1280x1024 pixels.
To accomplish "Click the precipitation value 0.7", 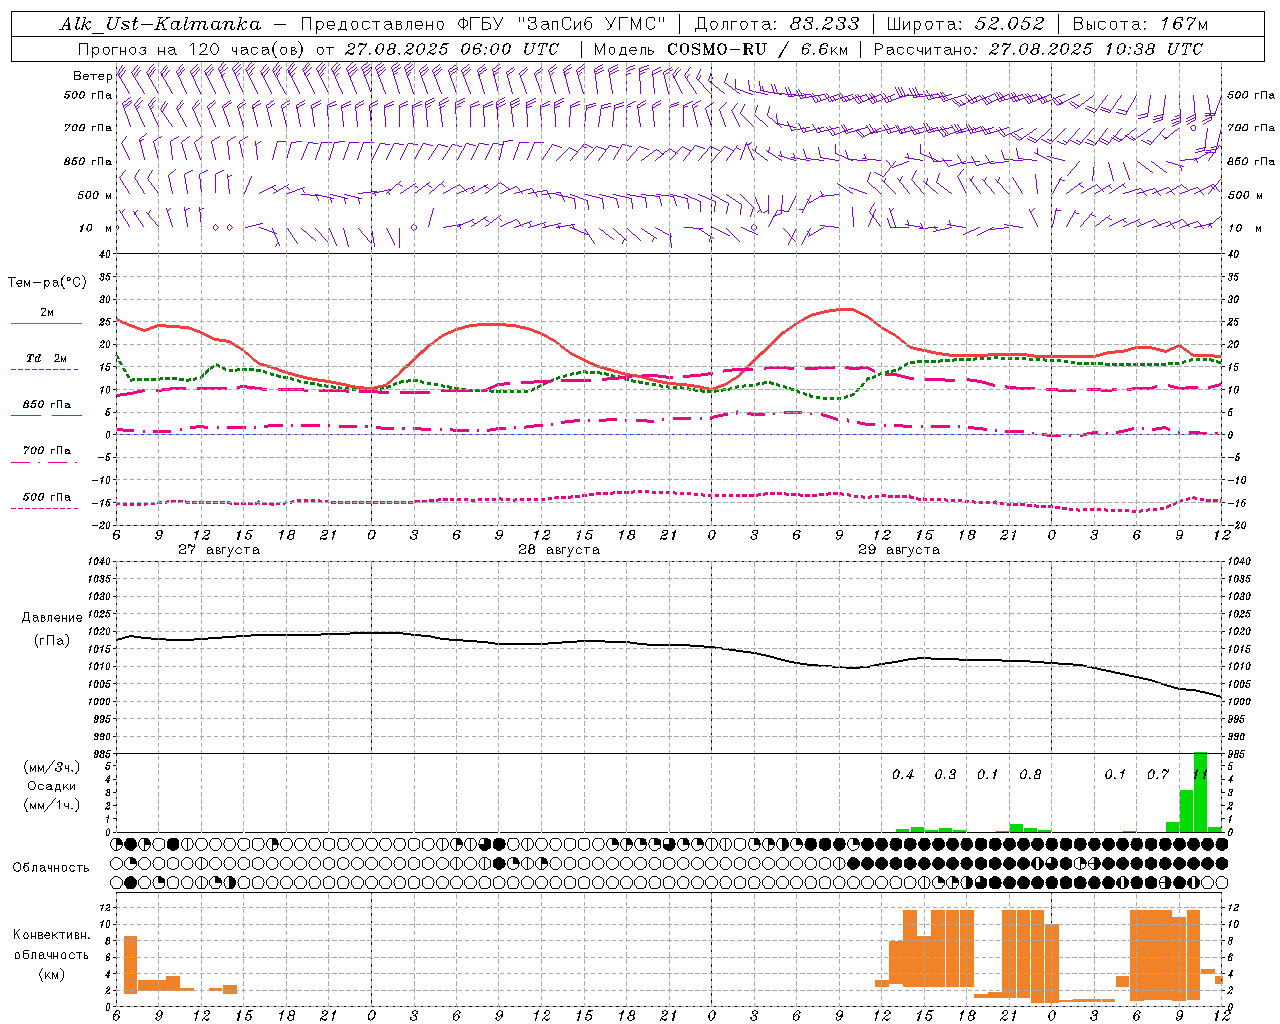I will coord(1158,775).
